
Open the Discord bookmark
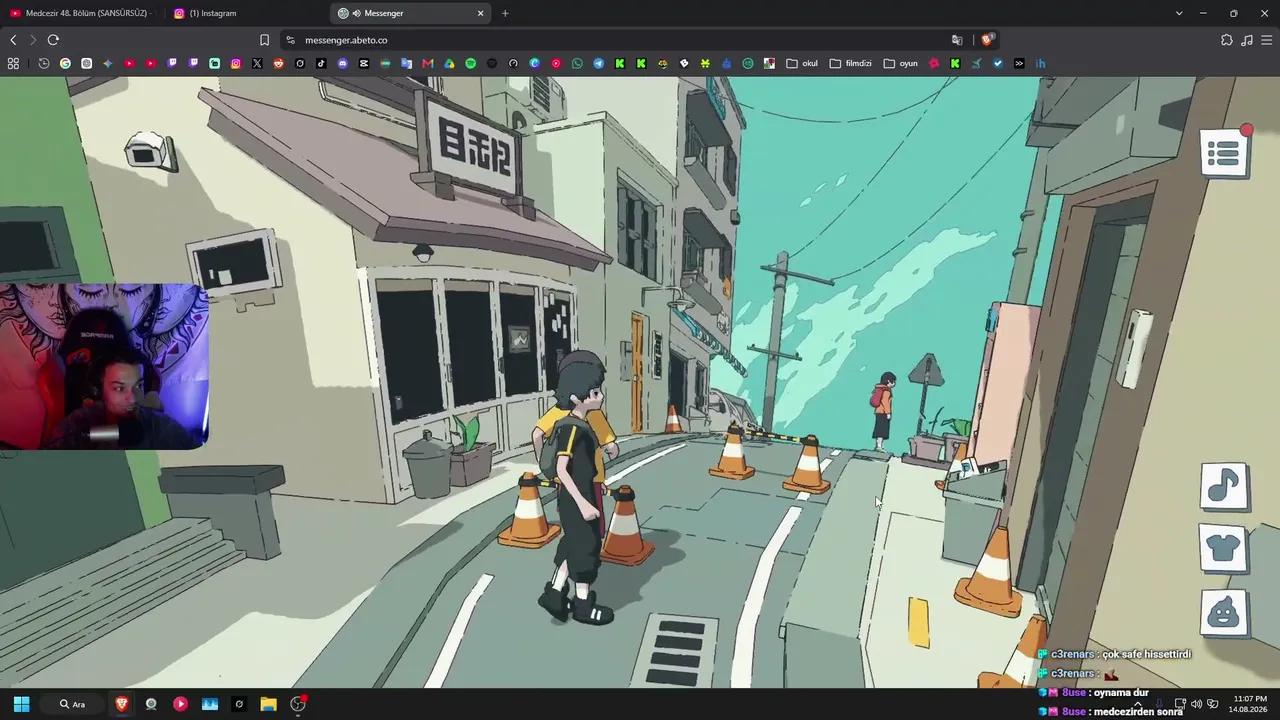point(343,63)
